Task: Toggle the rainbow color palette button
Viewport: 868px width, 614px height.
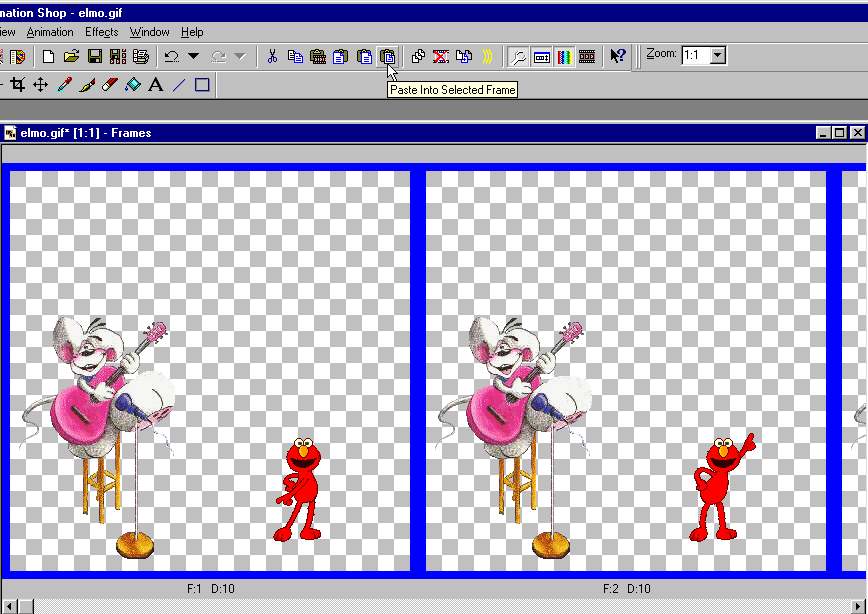Action: coord(564,56)
